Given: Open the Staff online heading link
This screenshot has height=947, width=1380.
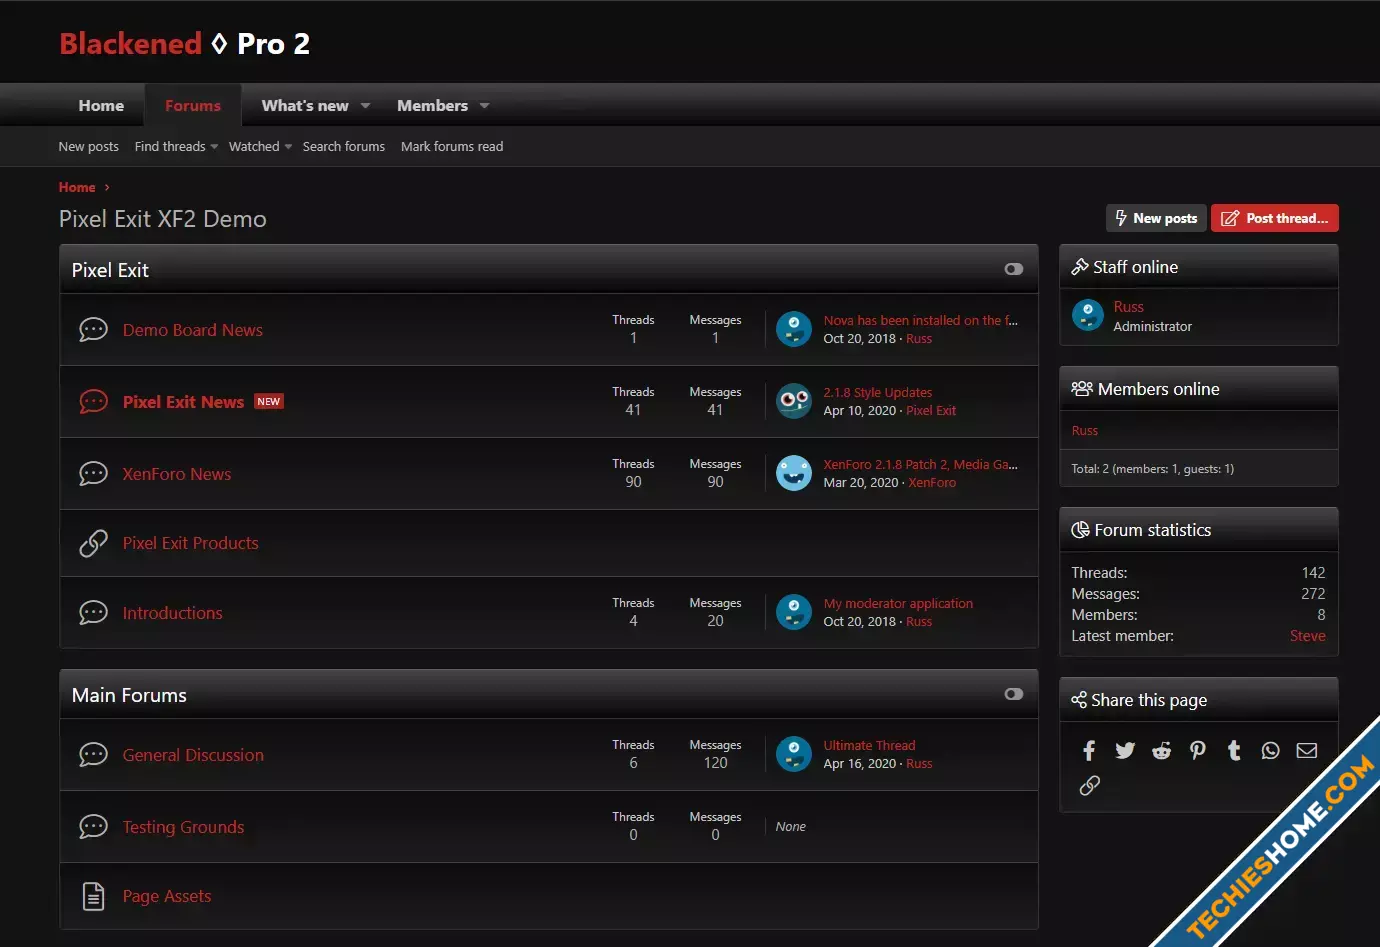Looking at the screenshot, I should coord(1135,267).
